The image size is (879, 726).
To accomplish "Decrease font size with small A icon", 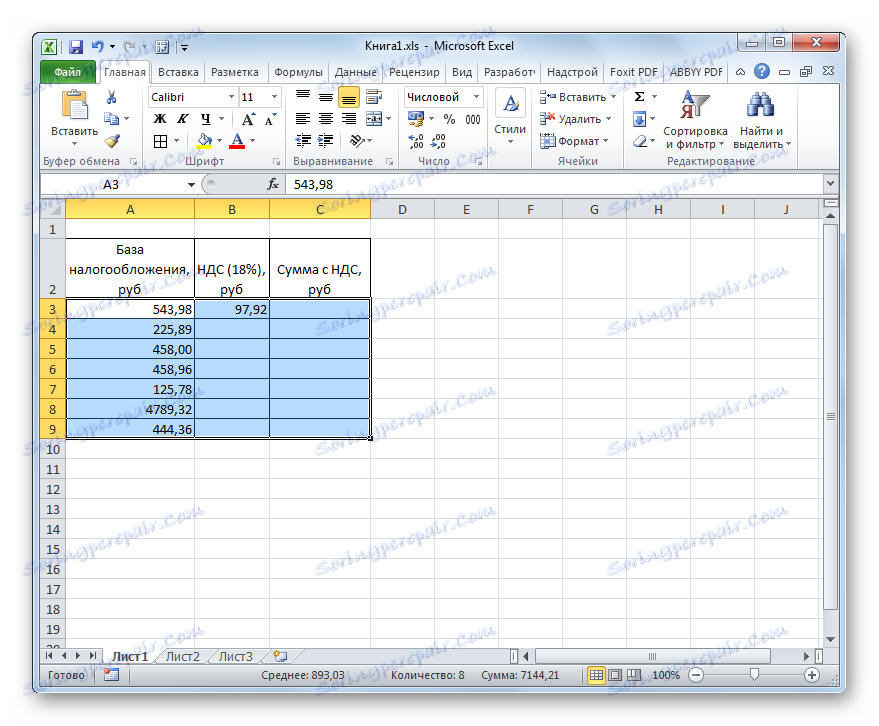I will [271, 119].
